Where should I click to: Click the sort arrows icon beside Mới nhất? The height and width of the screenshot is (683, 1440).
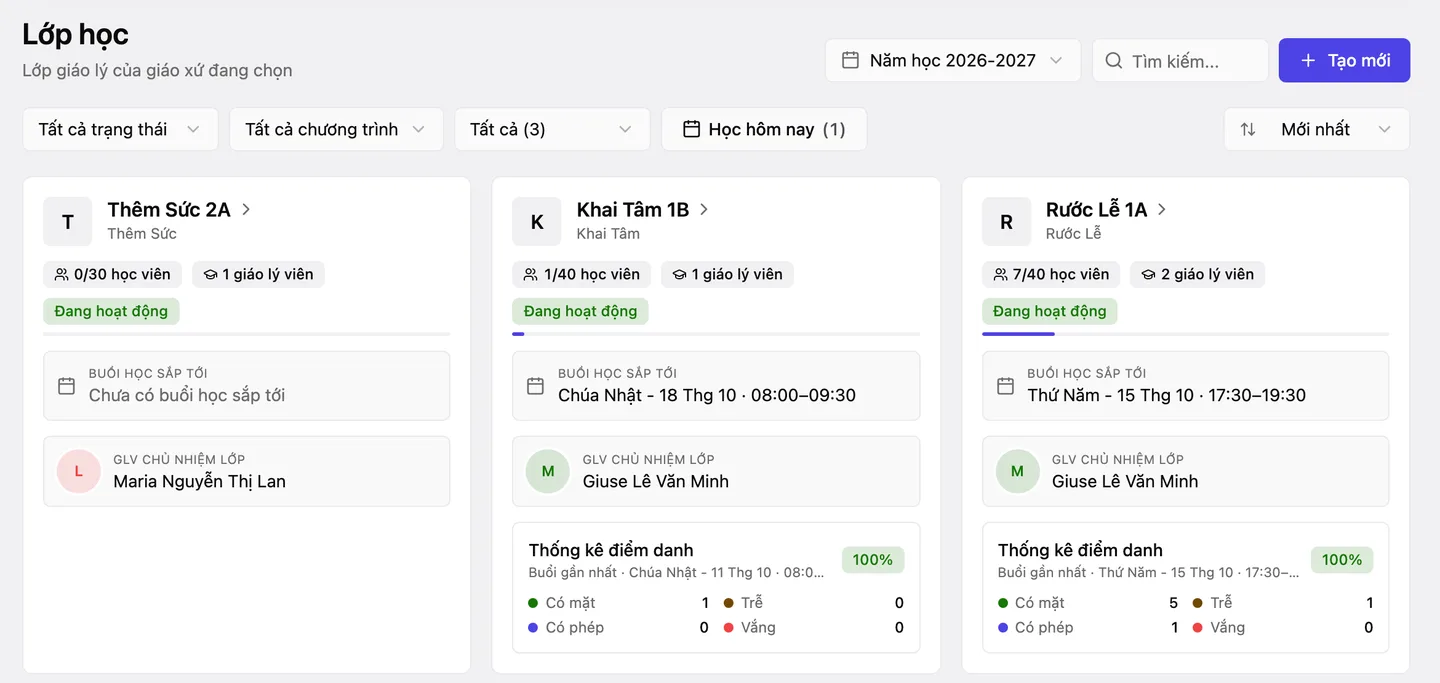point(1248,129)
